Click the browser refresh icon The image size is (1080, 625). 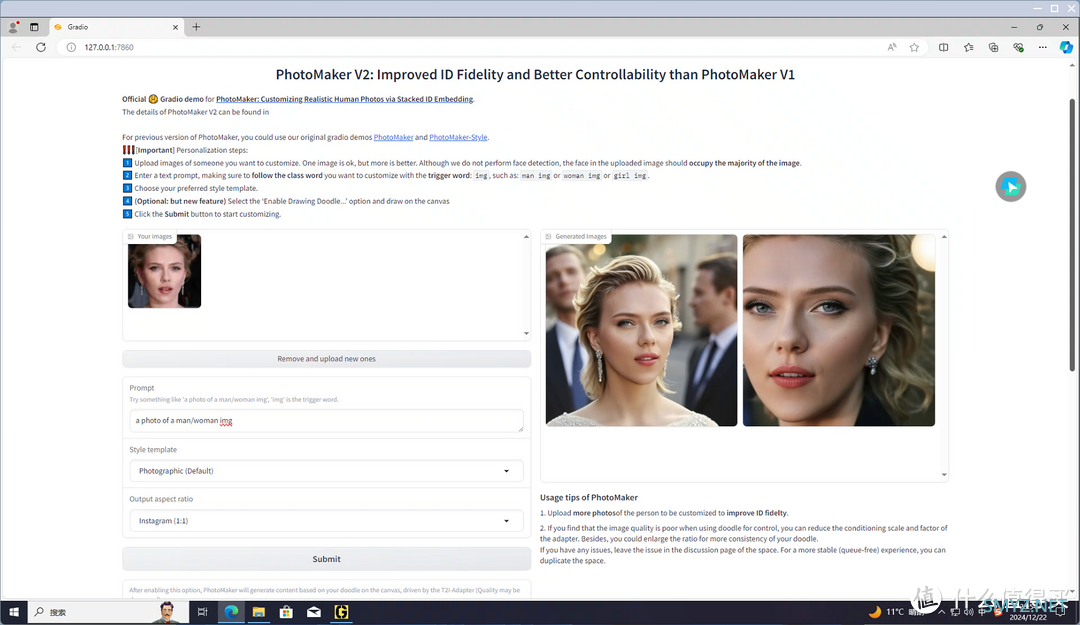pyautogui.click(x=41, y=47)
